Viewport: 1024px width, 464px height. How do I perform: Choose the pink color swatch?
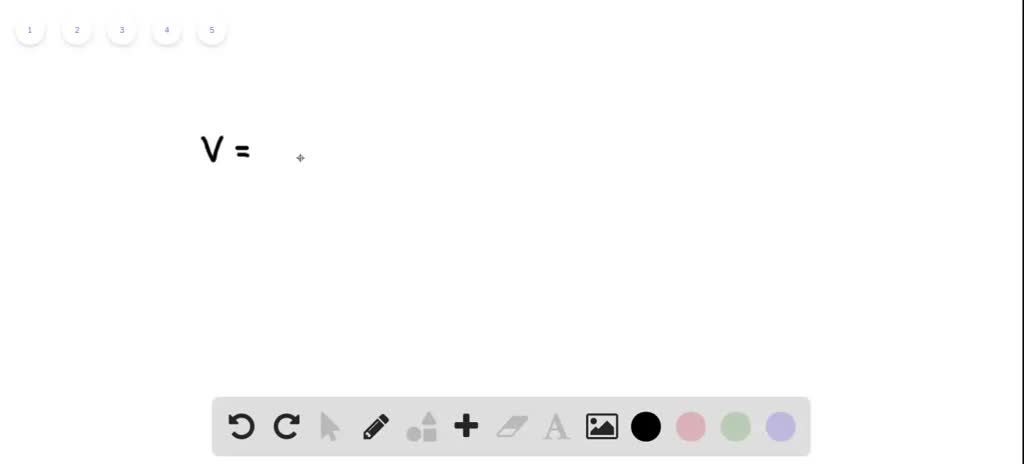(691, 427)
